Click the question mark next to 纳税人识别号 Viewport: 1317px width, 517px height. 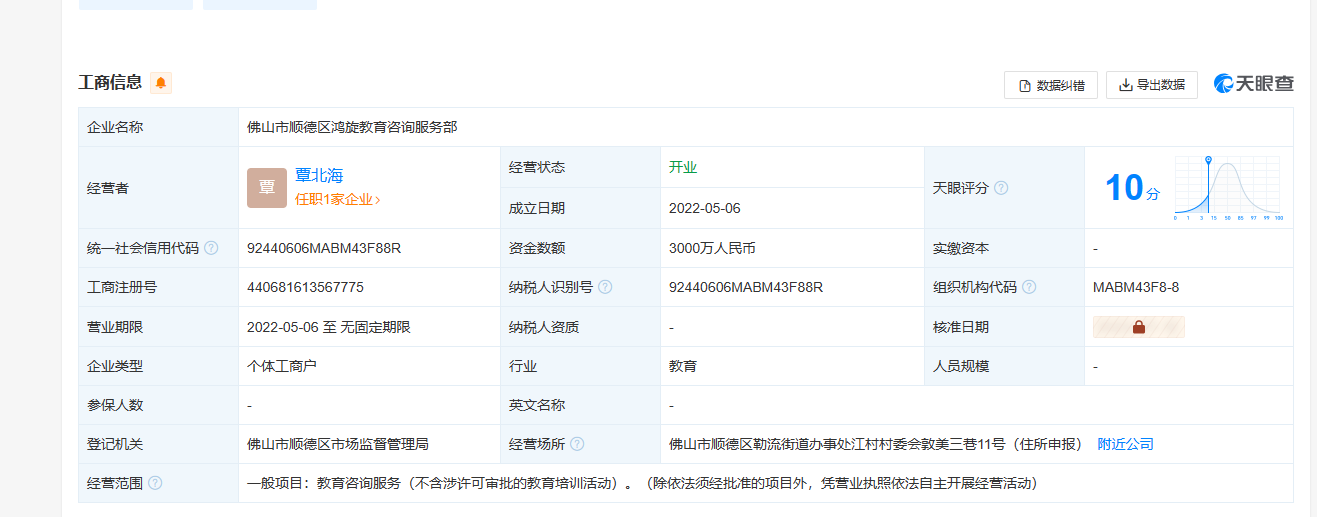pyautogui.click(x=605, y=287)
